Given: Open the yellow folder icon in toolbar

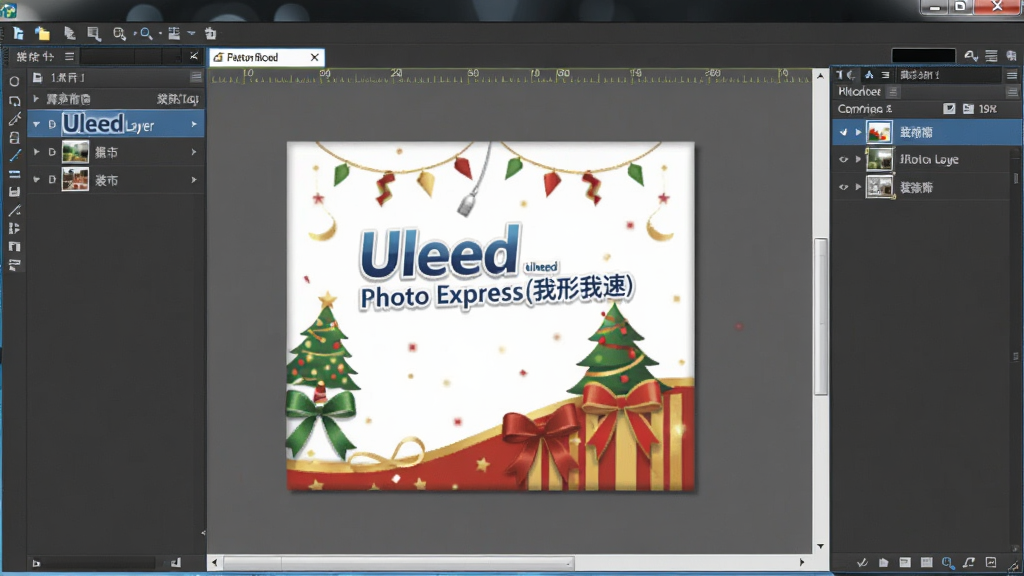Looking at the screenshot, I should tap(42, 33).
